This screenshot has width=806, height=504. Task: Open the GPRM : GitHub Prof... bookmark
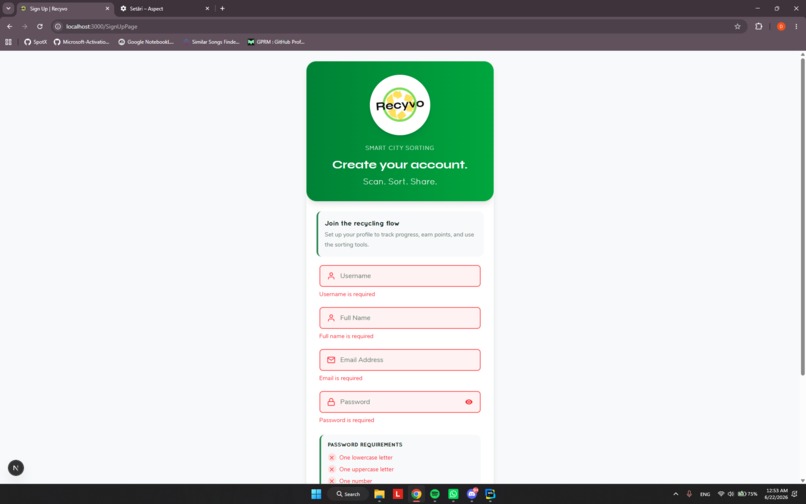276,42
